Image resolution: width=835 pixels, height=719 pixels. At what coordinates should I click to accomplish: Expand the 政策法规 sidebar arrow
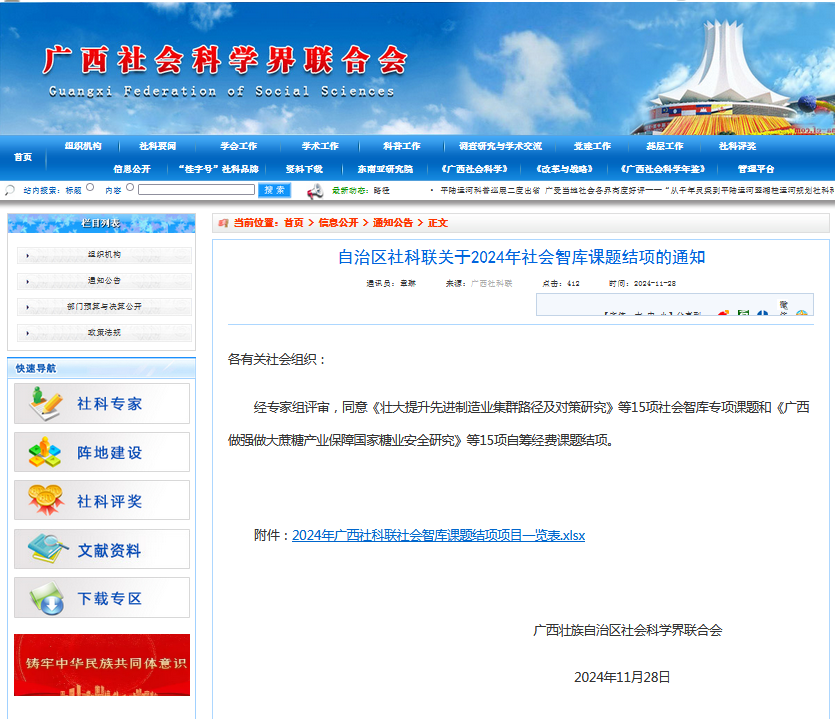tap(28, 333)
